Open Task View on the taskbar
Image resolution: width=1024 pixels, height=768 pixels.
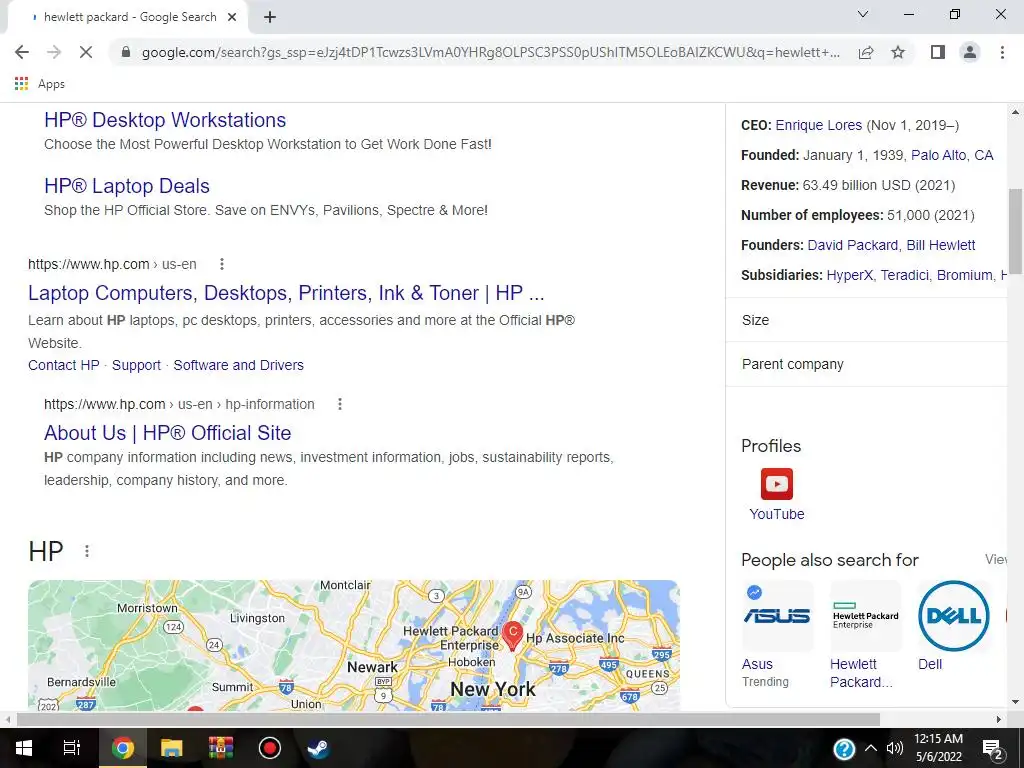(72, 748)
